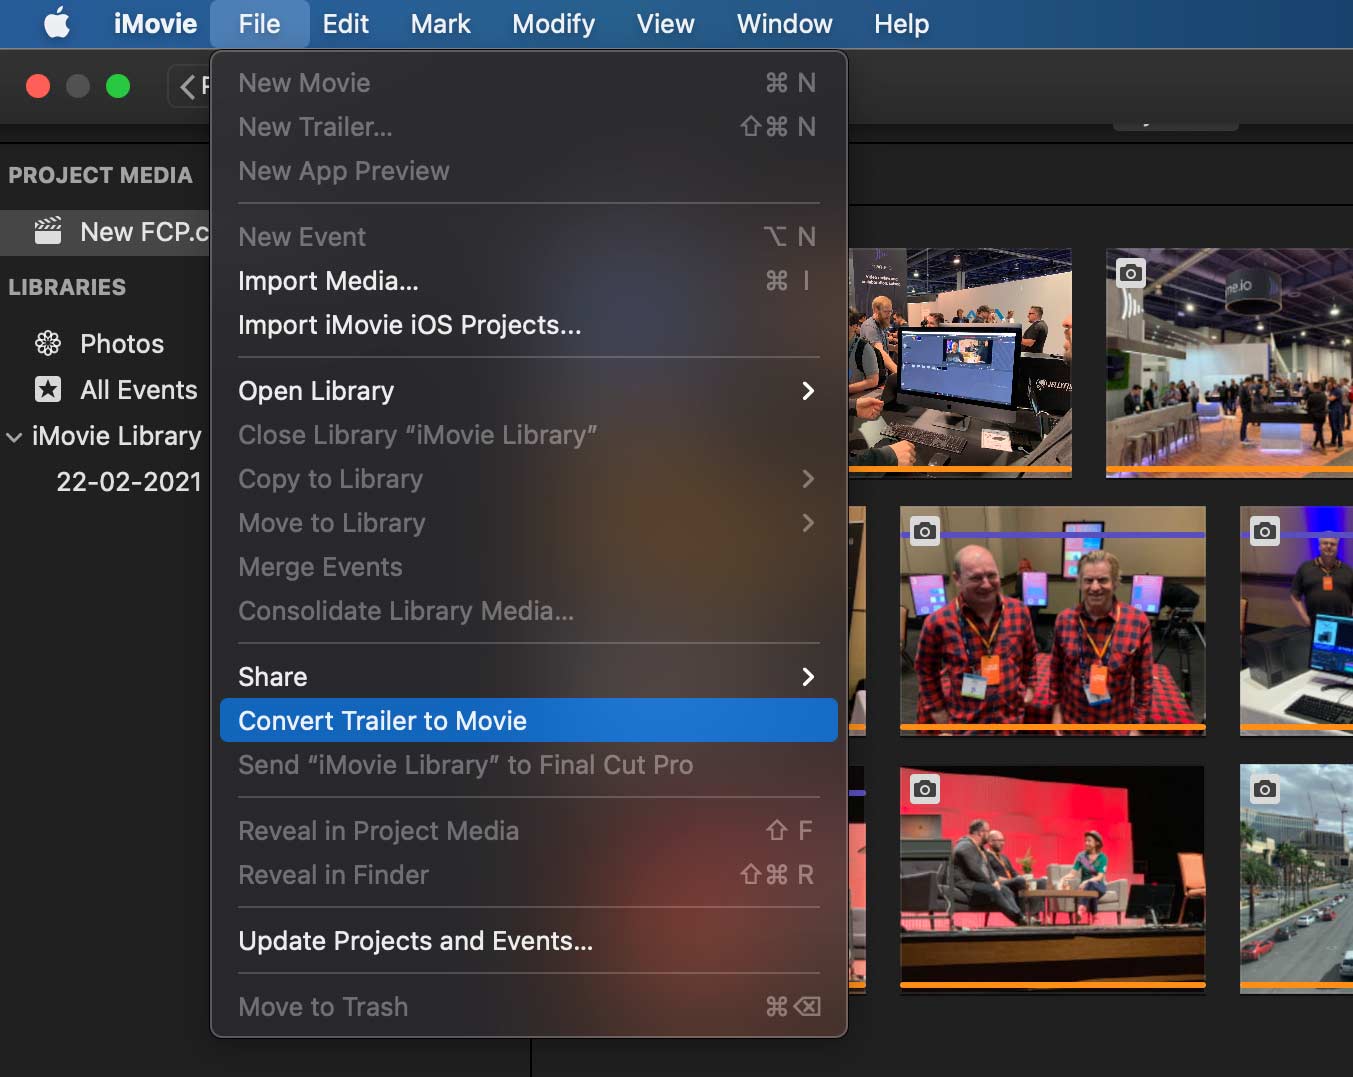
Task: Choose Convert Trailer to Movie
Action: pos(529,721)
